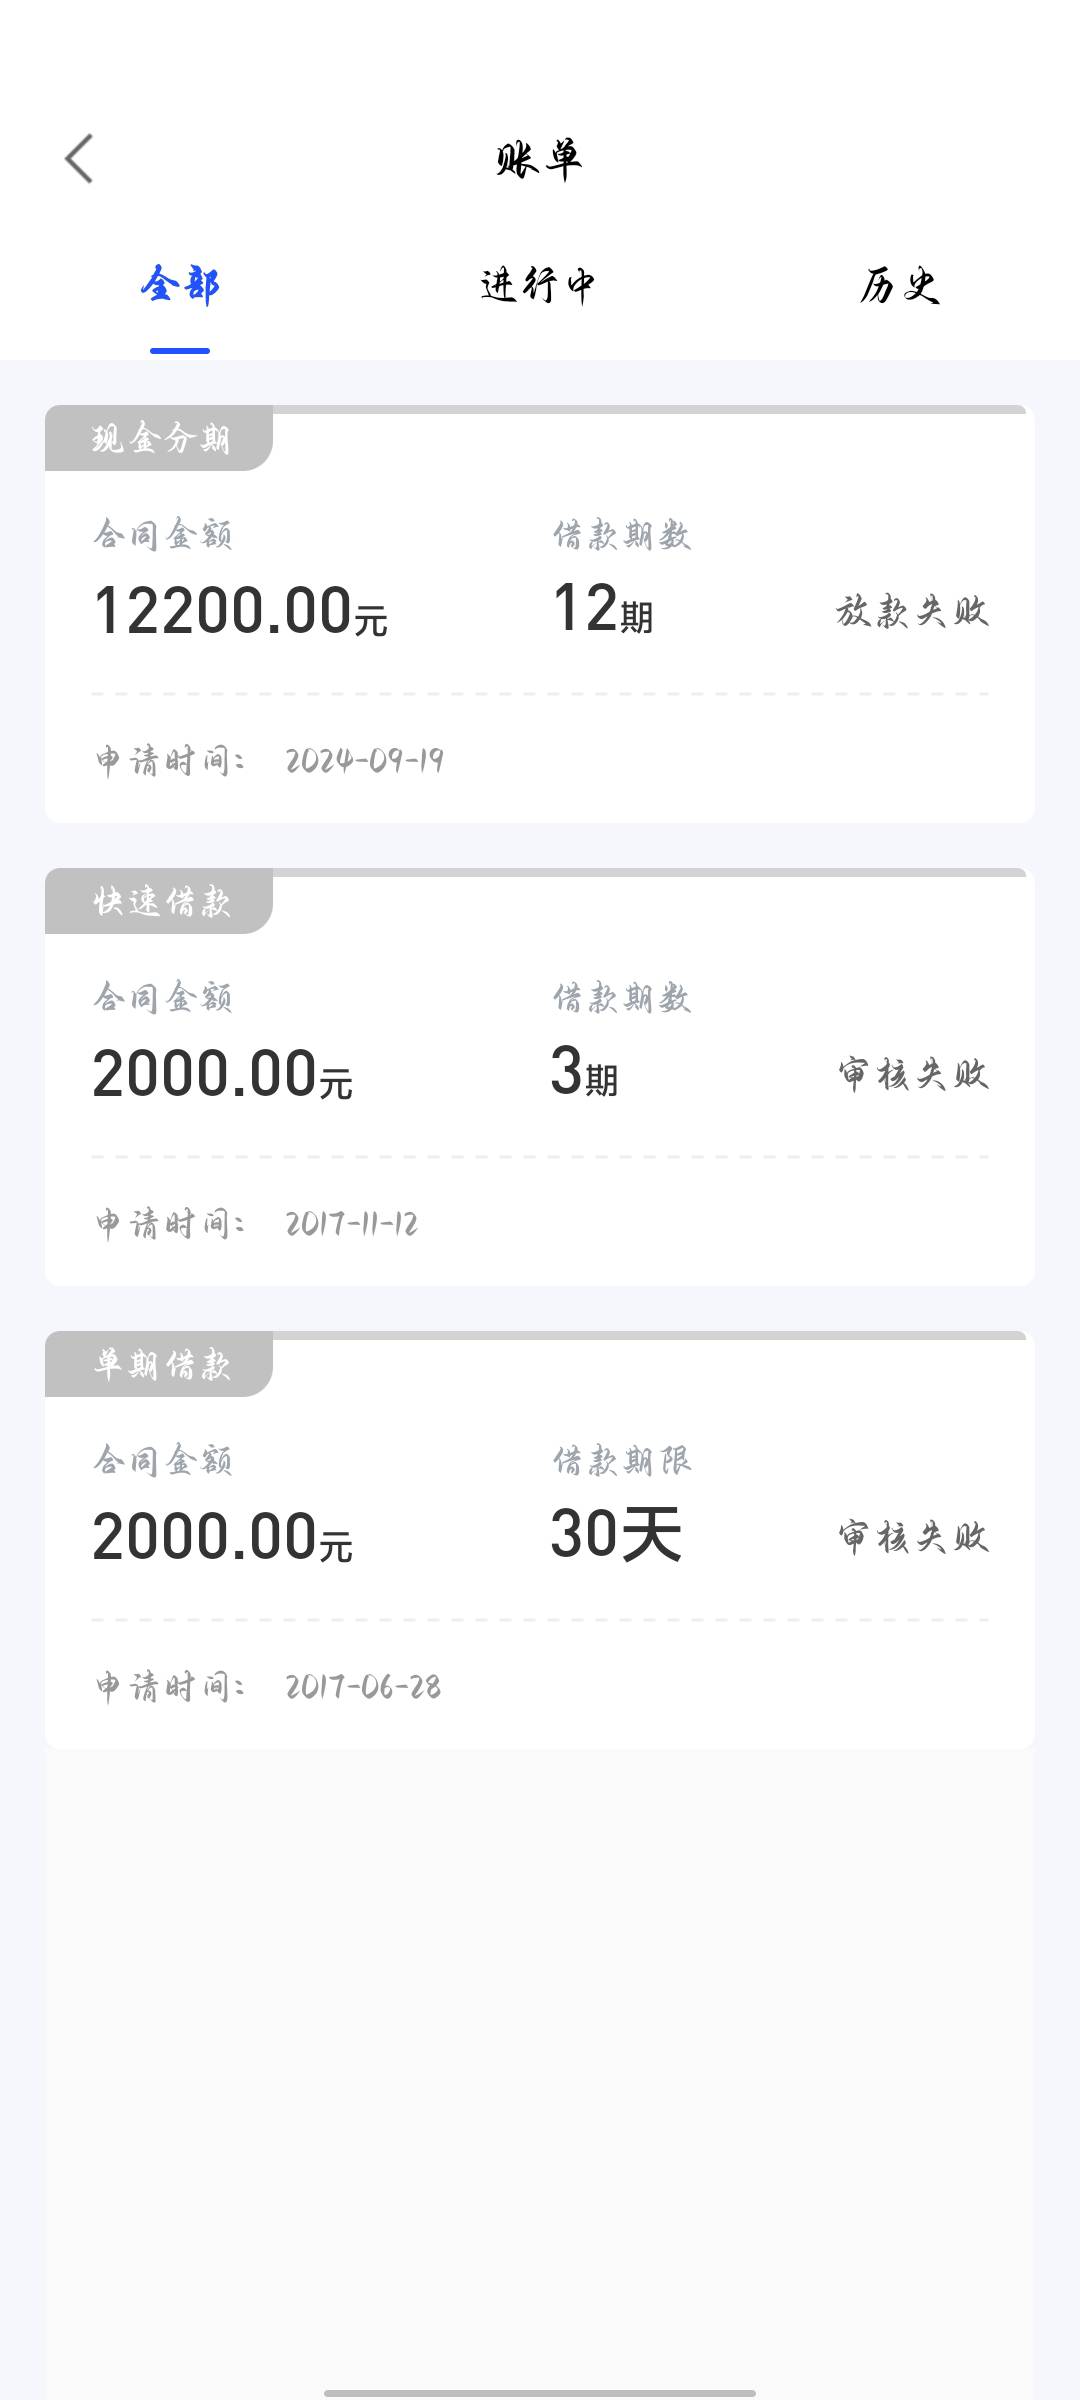Select the 快速借款 tag label
Image resolution: width=1080 pixels, height=2400 pixels.
(160, 901)
